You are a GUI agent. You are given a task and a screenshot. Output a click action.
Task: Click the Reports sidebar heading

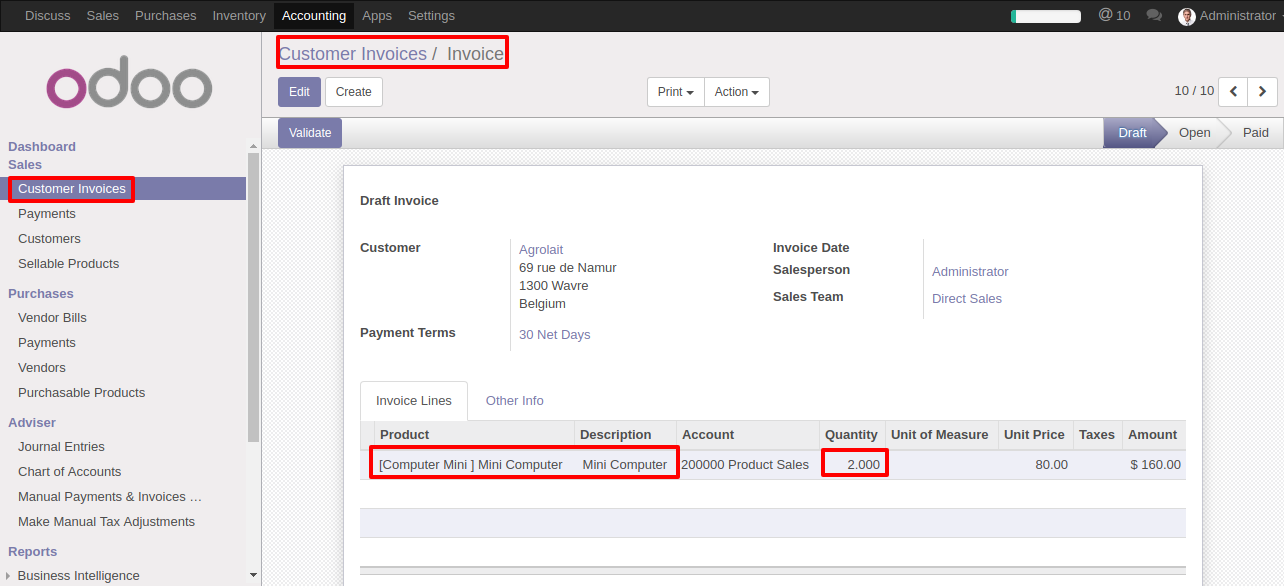tap(32, 552)
